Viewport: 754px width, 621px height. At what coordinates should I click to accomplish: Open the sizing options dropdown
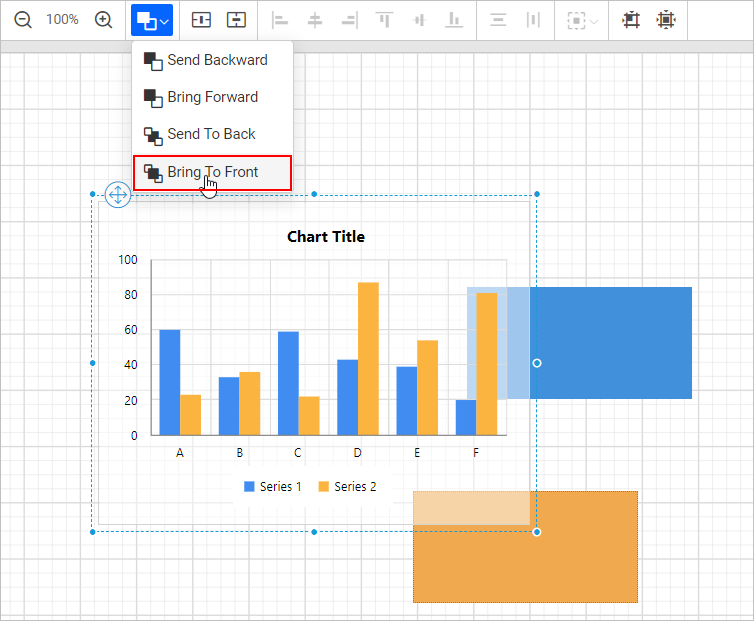point(582,21)
